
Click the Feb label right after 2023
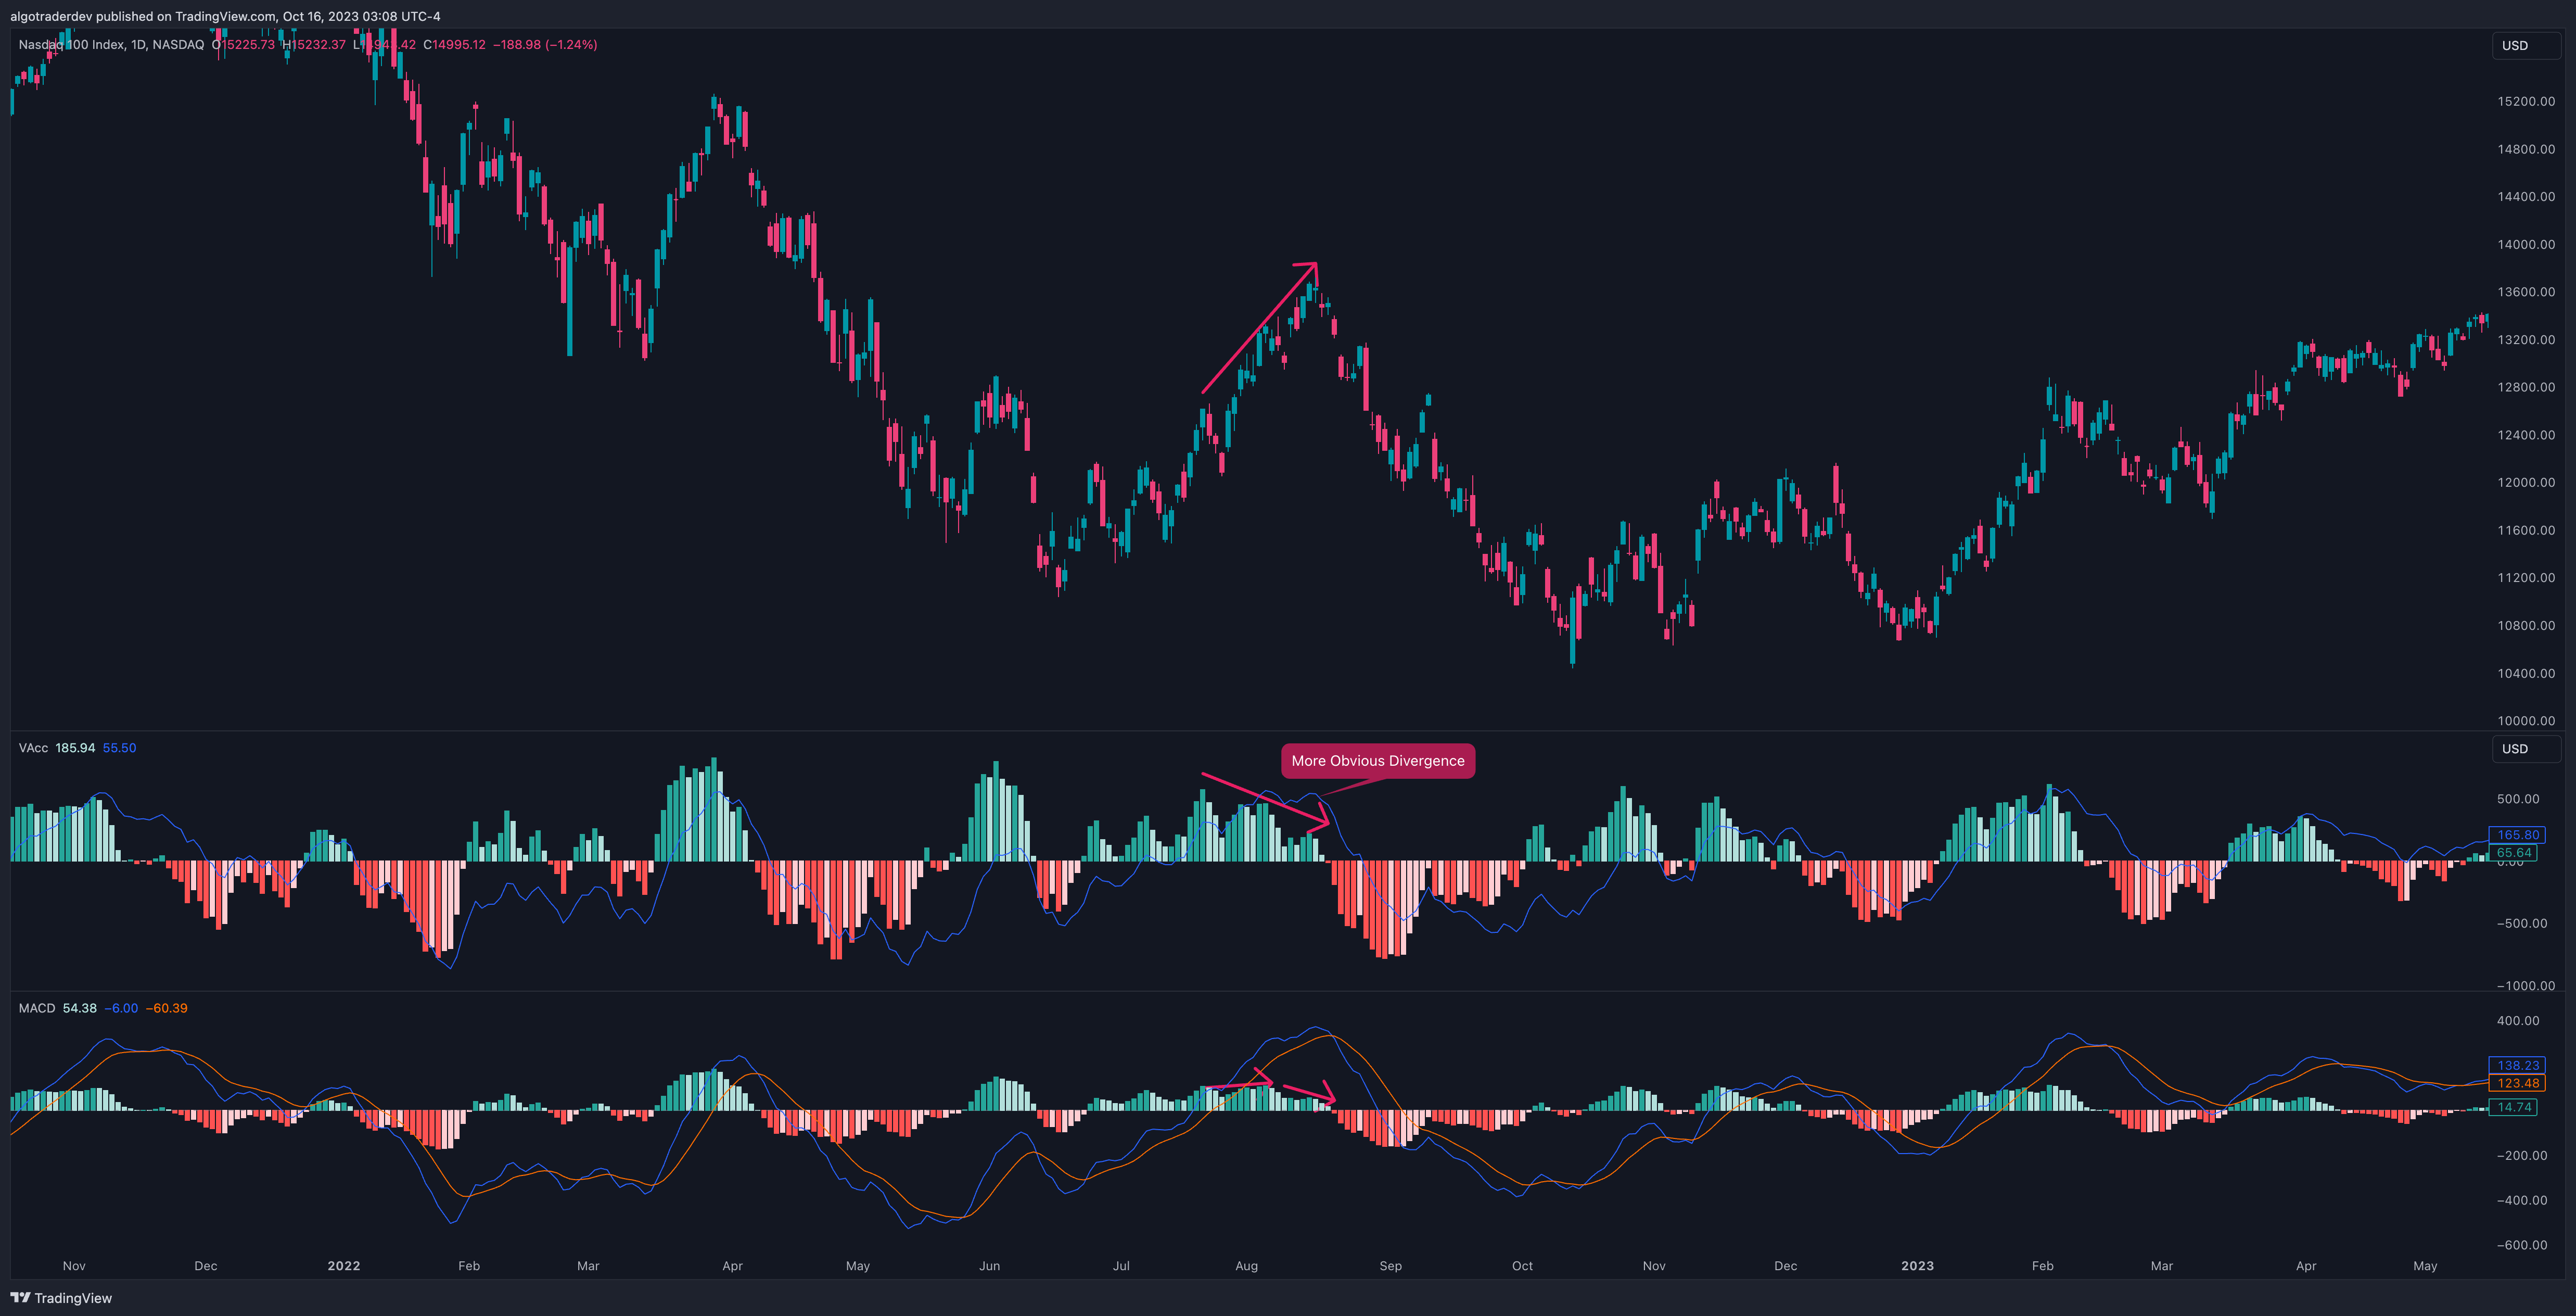click(x=2042, y=1266)
